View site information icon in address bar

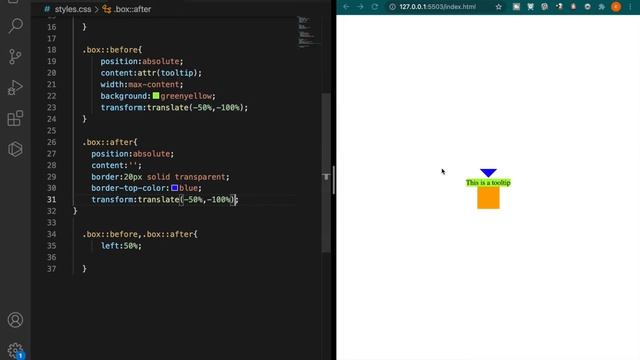tap(392, 7)
